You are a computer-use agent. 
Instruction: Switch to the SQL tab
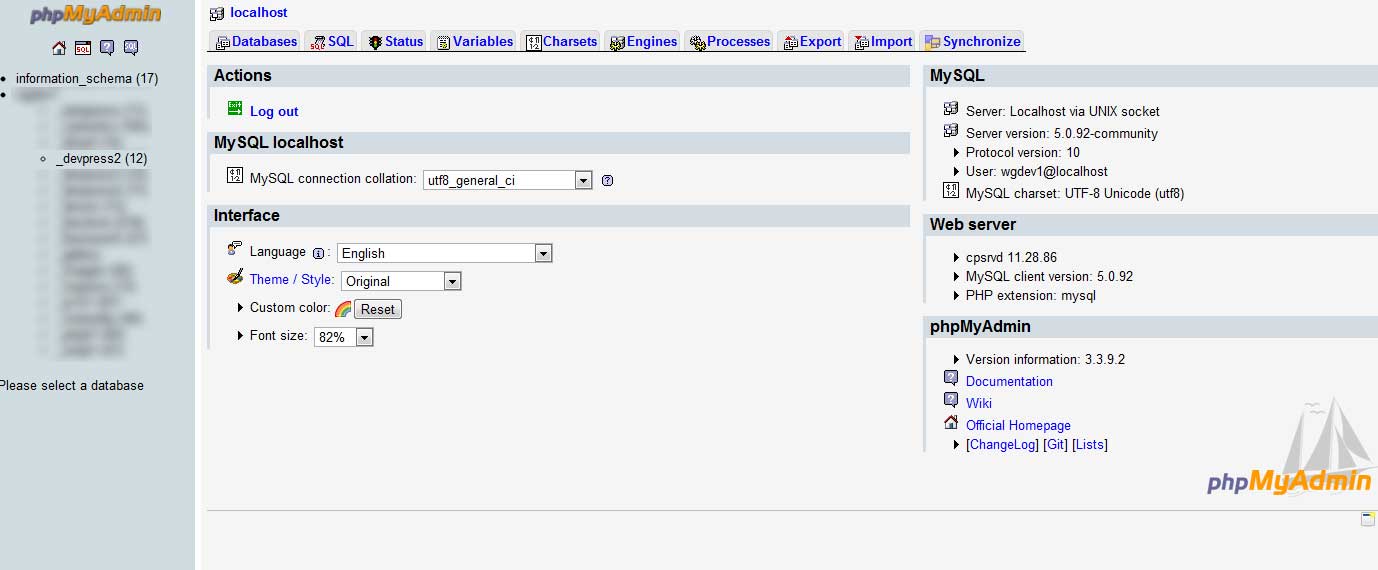click(x=332, y=41)
